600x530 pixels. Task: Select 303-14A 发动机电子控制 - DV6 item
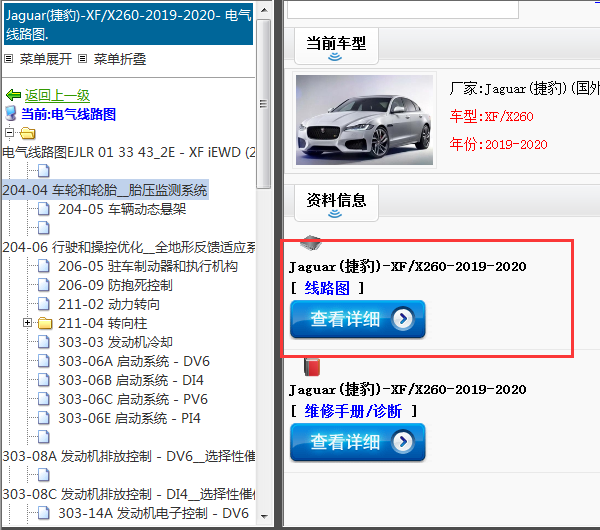[153, 513]
